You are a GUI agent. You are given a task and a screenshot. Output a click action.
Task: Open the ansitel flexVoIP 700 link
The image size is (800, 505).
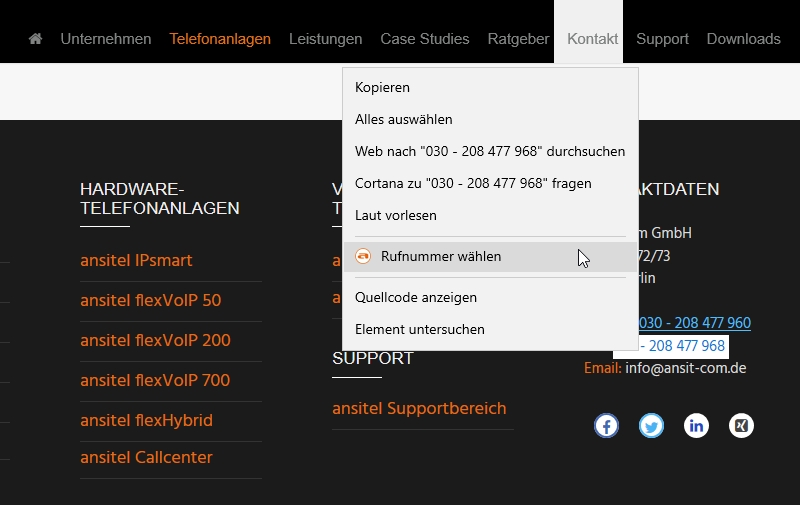click(155, 380)
